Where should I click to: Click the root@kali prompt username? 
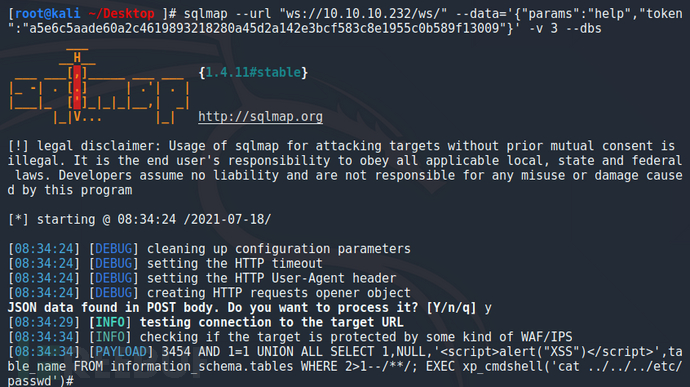click(48, 14)
